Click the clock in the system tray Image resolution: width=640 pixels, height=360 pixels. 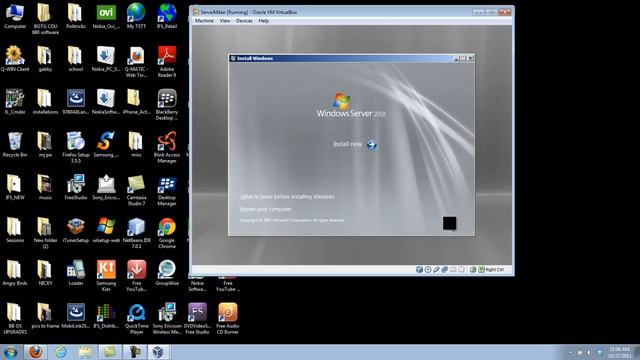click(x=620, y=352)
